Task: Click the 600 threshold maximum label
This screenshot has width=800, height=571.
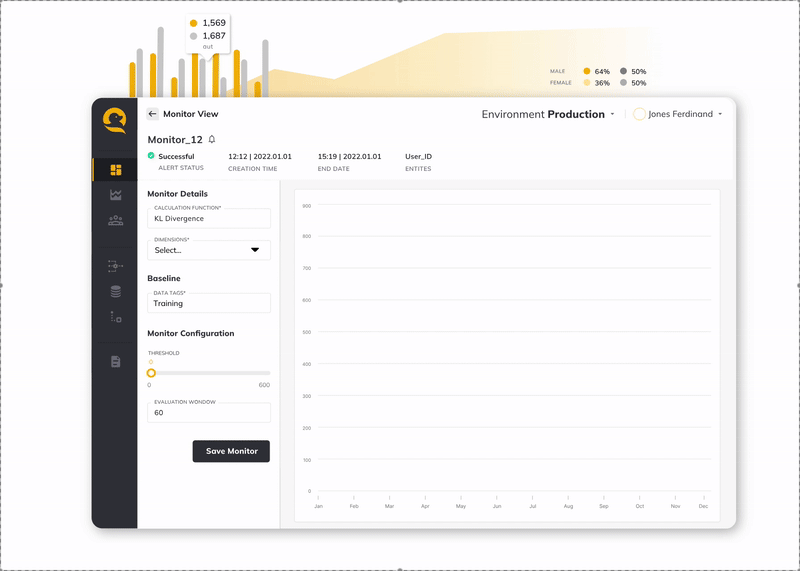Action: [x=264, y=385]
